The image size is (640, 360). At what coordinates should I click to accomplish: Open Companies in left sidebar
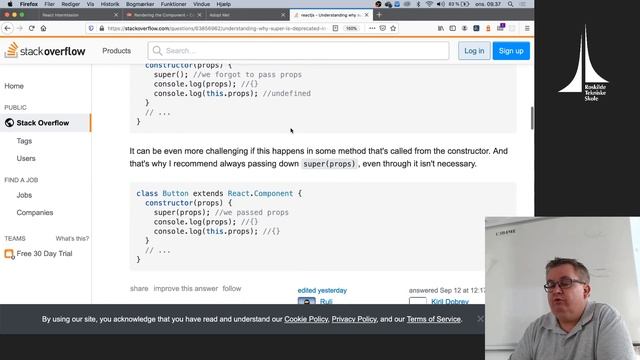pyautogui.click(x=35, y=213)
